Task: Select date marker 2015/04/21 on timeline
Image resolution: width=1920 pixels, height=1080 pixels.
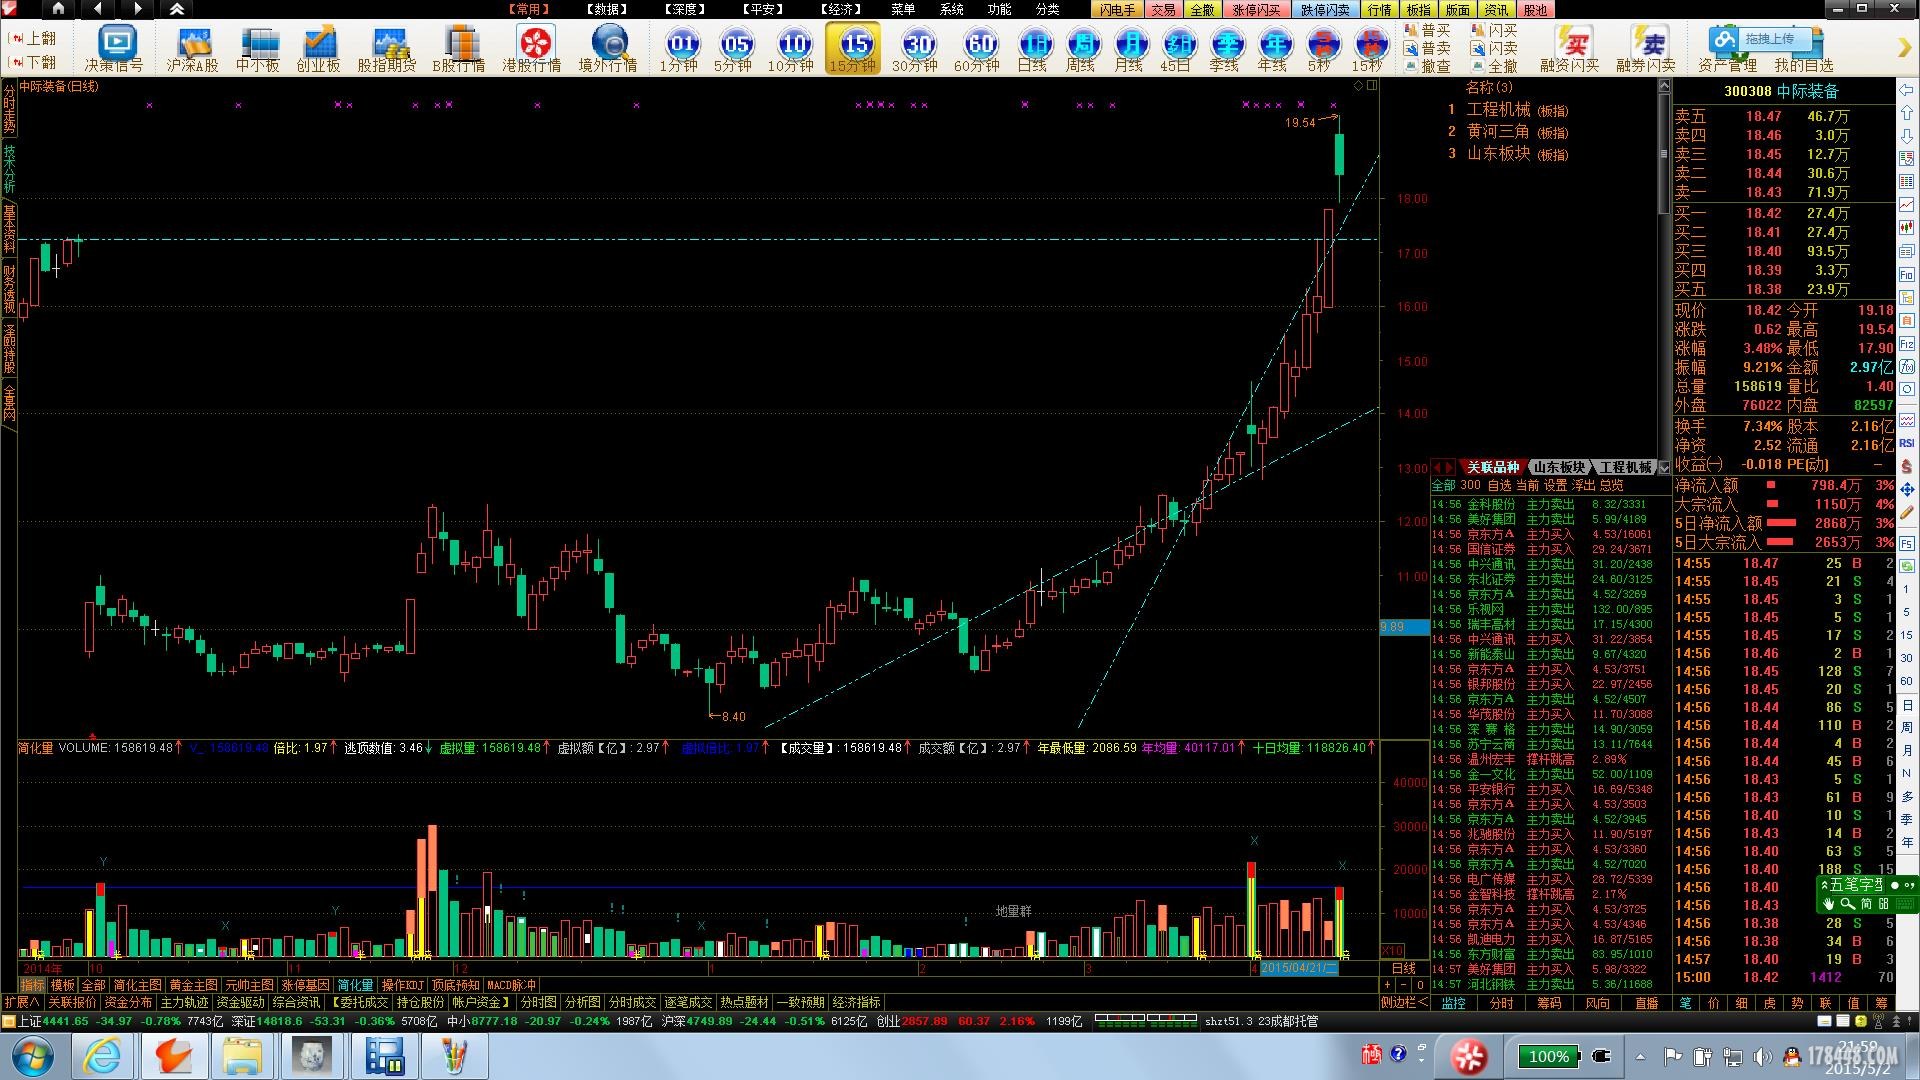Action: pyautogui.click(x=1298, y=968)
